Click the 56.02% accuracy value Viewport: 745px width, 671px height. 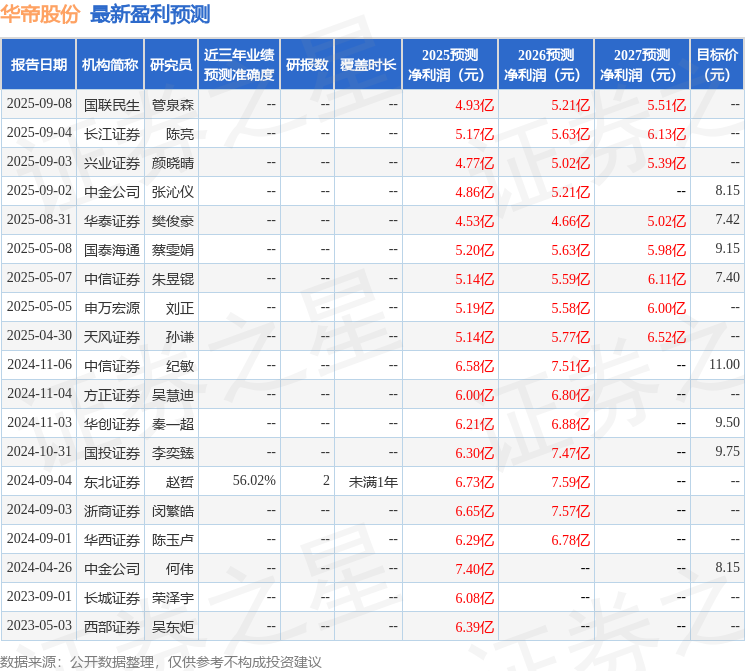click(254, 480)
